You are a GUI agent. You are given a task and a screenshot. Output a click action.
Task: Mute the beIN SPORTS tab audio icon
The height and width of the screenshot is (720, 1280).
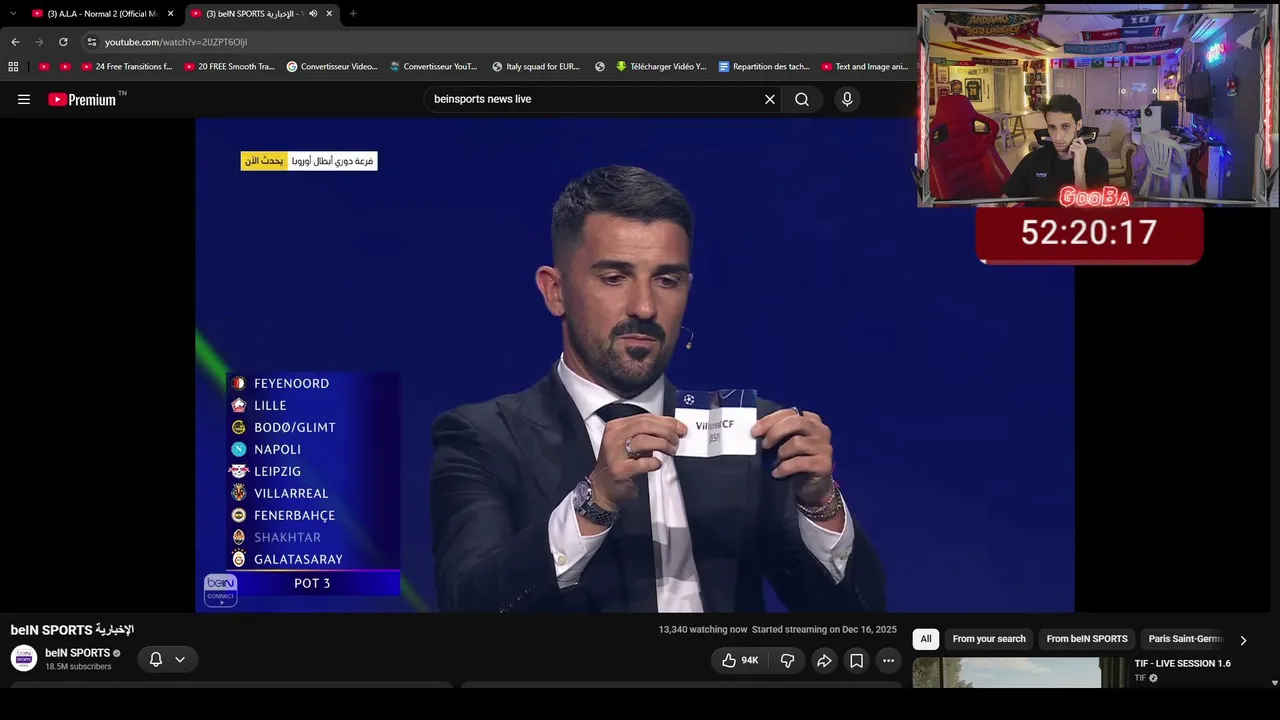click(313, 14)
